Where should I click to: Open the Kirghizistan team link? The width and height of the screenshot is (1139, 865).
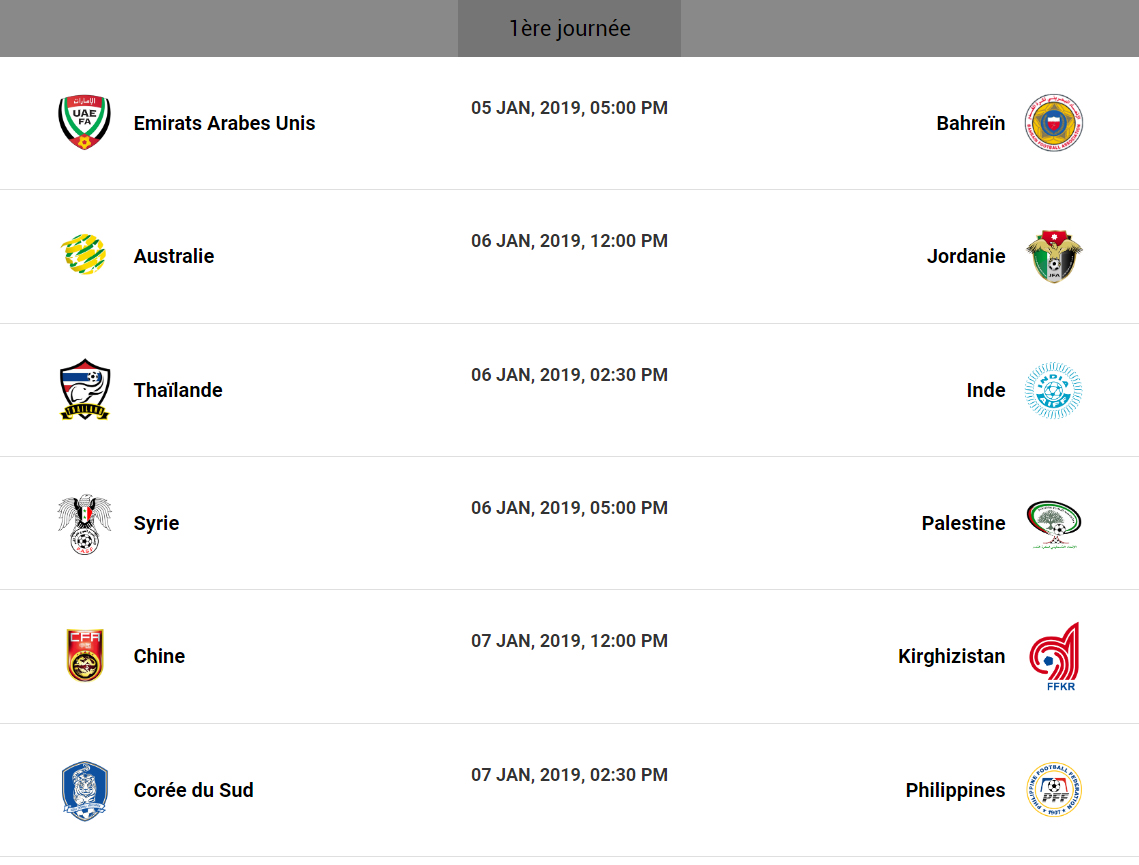pos(951,656)
